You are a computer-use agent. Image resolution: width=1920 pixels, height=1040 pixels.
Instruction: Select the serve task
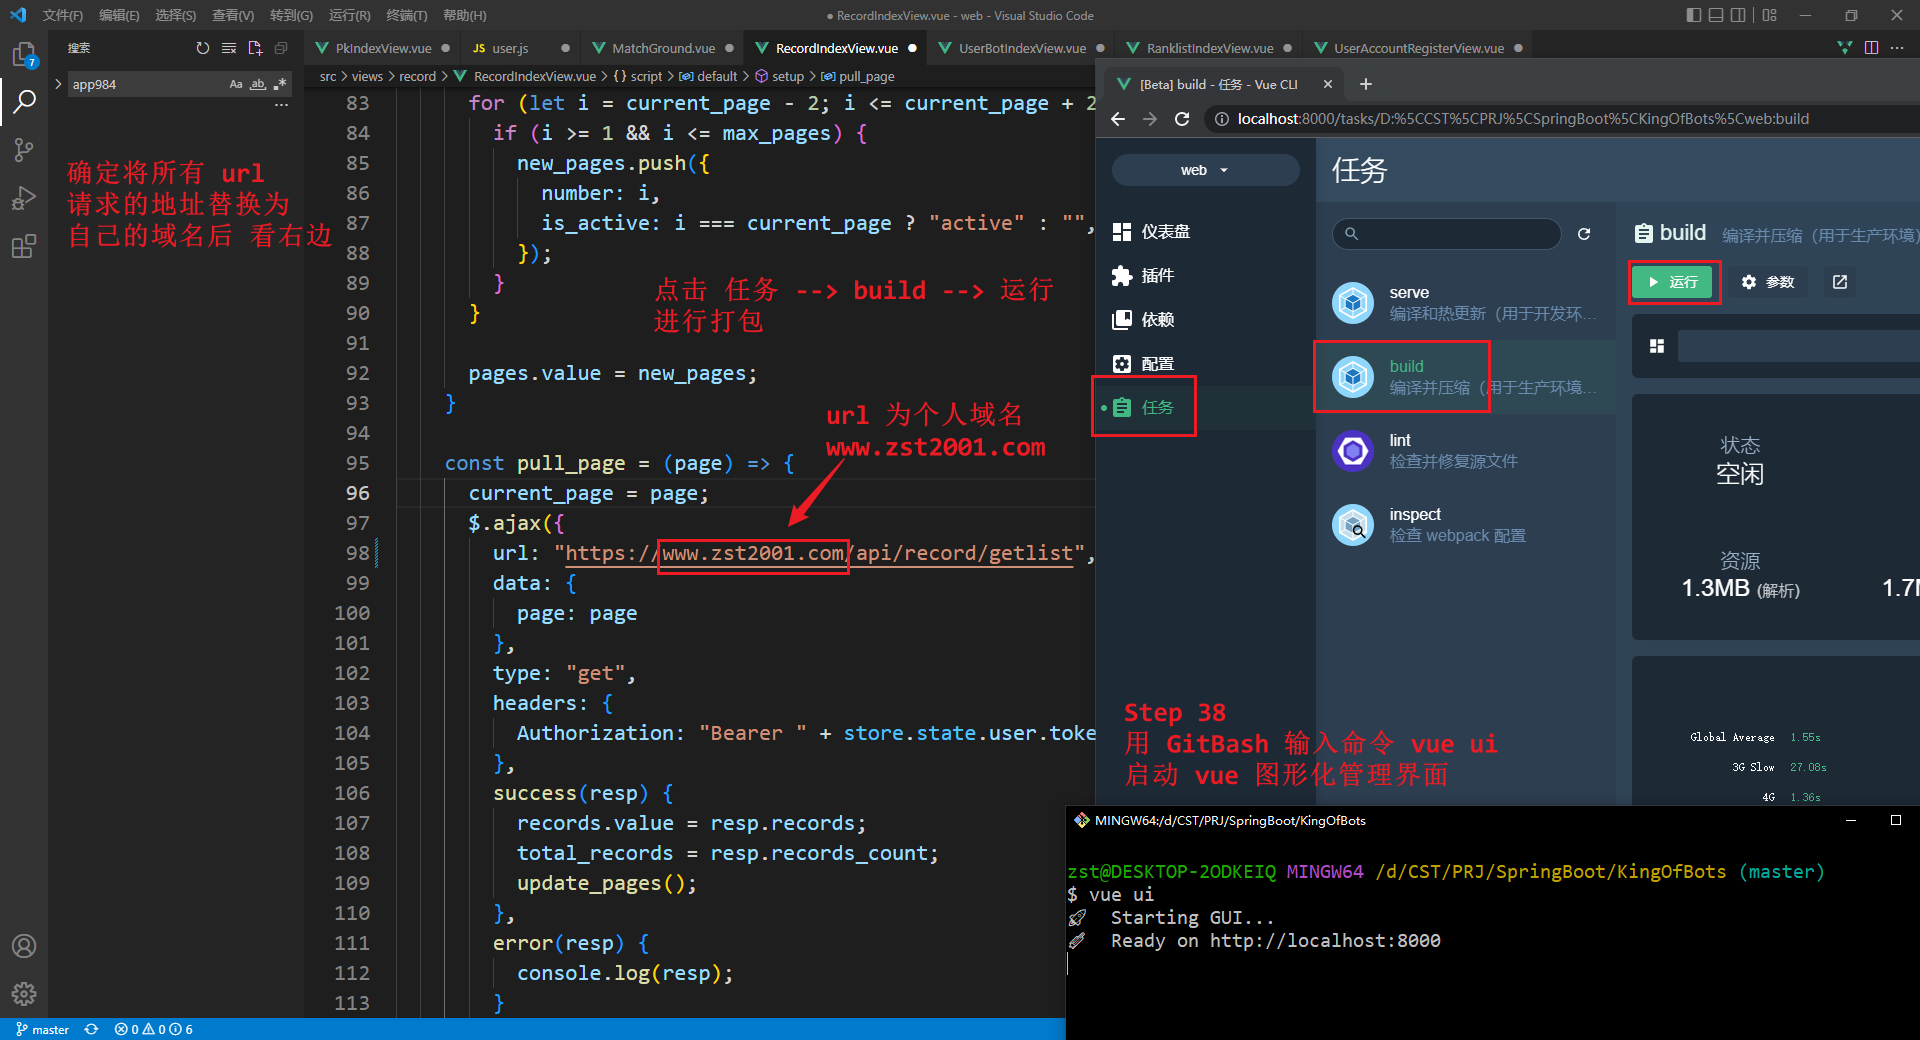click(1465, 302)
